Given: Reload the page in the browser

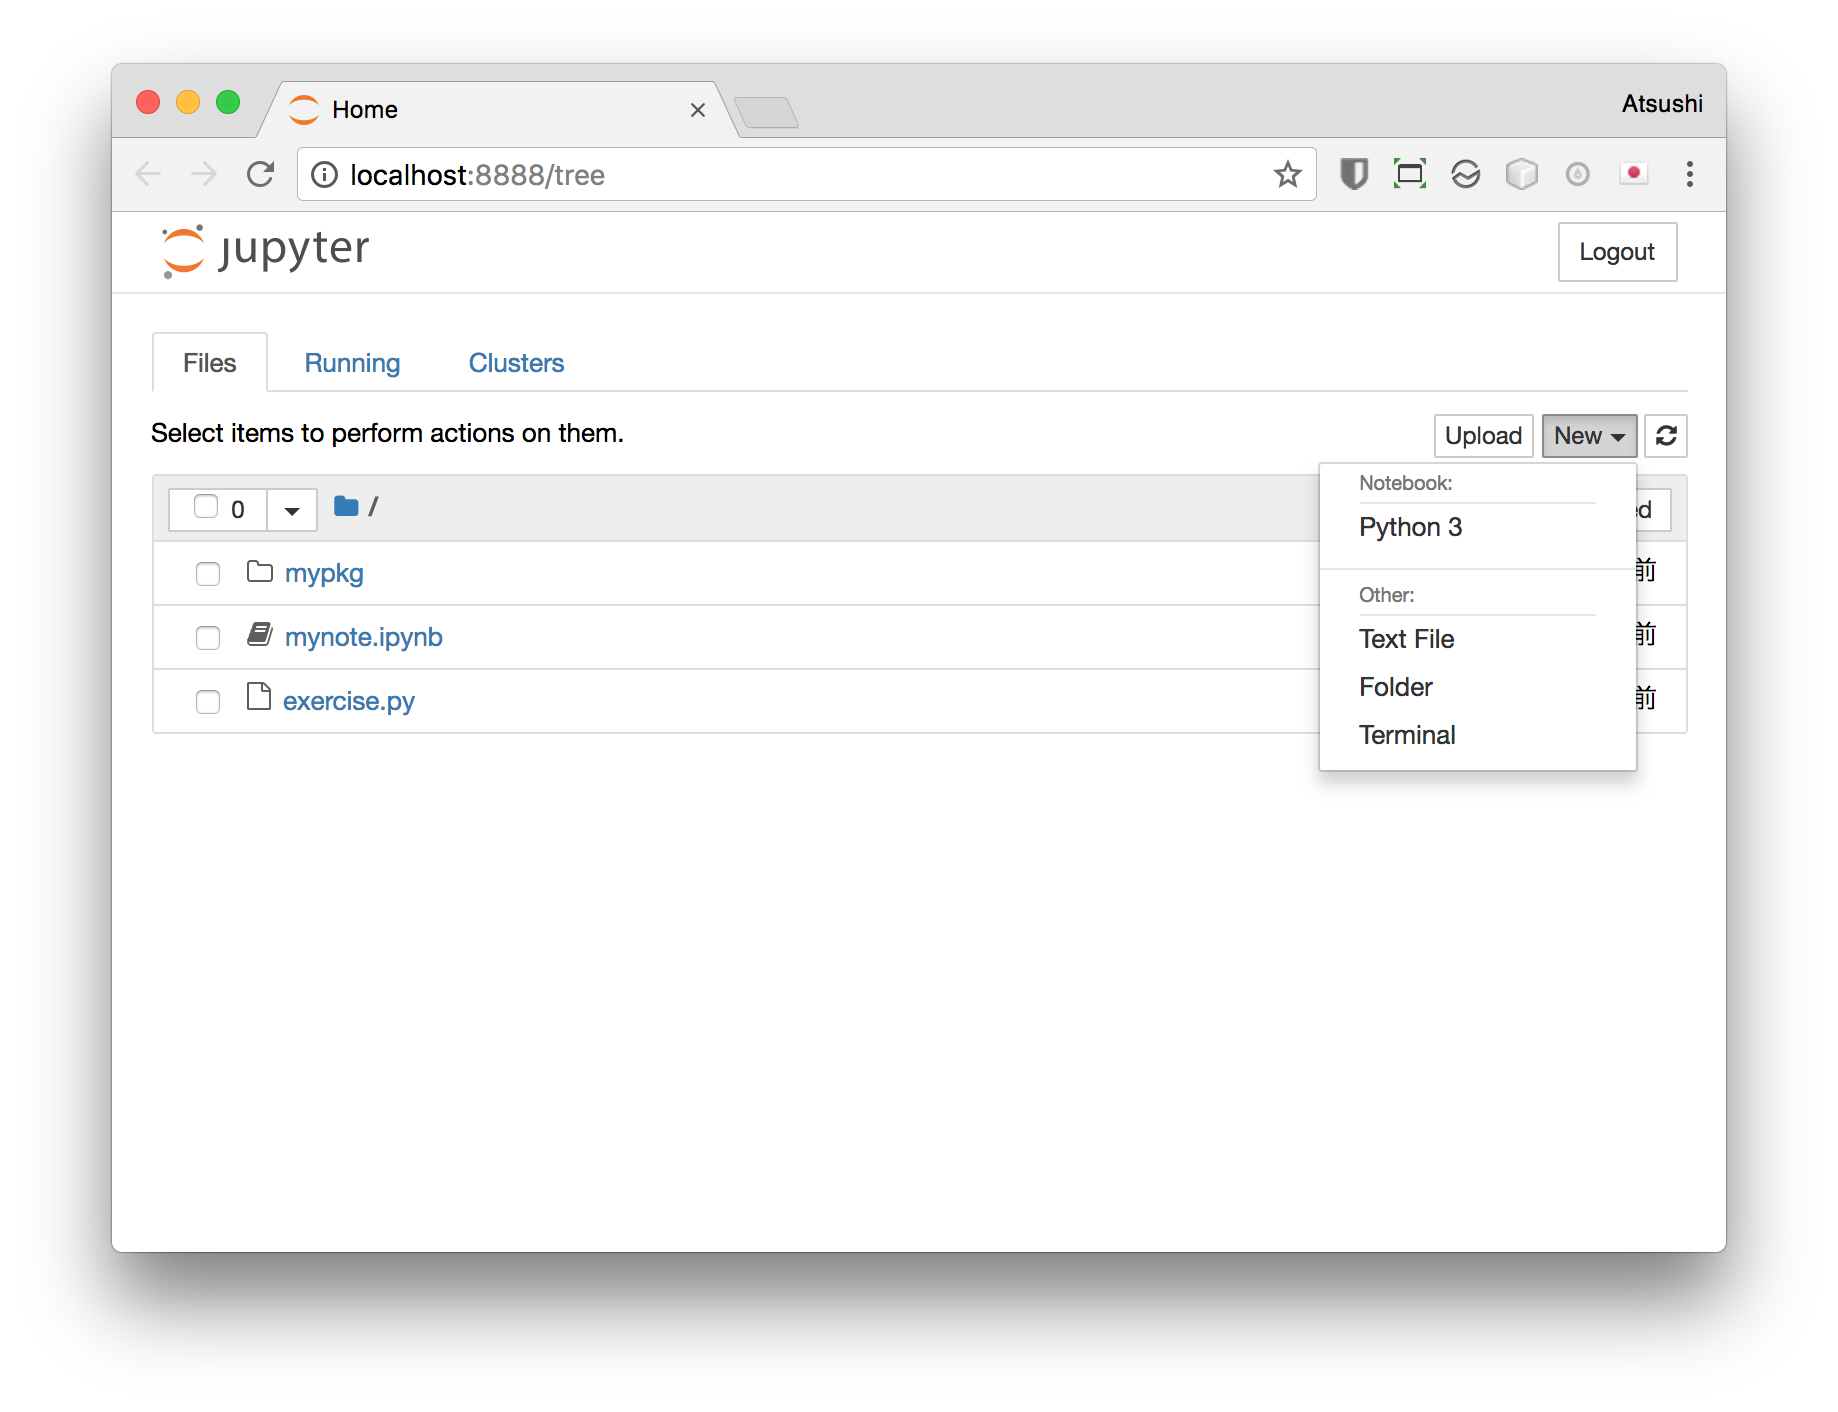Looking at the screenshot, I should pos(260,174).
